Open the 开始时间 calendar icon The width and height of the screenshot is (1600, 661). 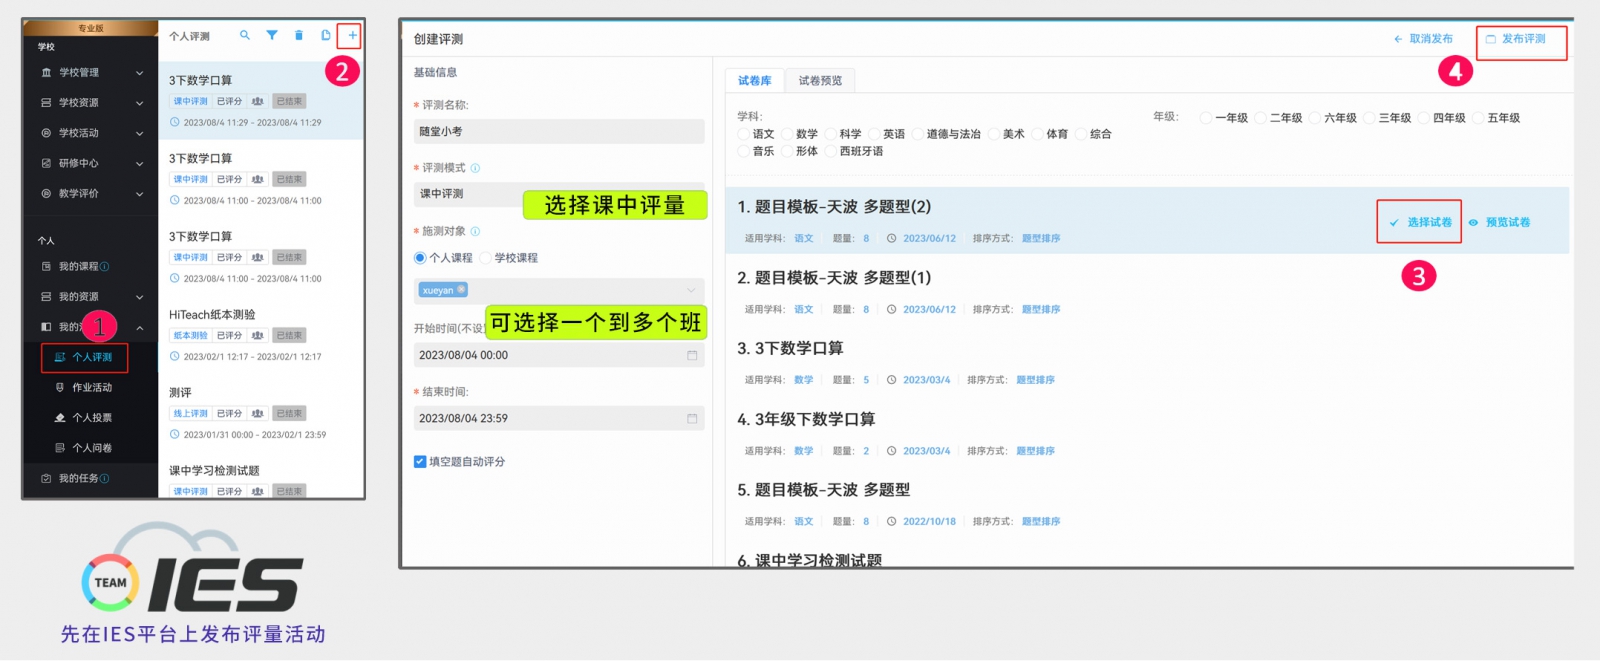(692, 355)
